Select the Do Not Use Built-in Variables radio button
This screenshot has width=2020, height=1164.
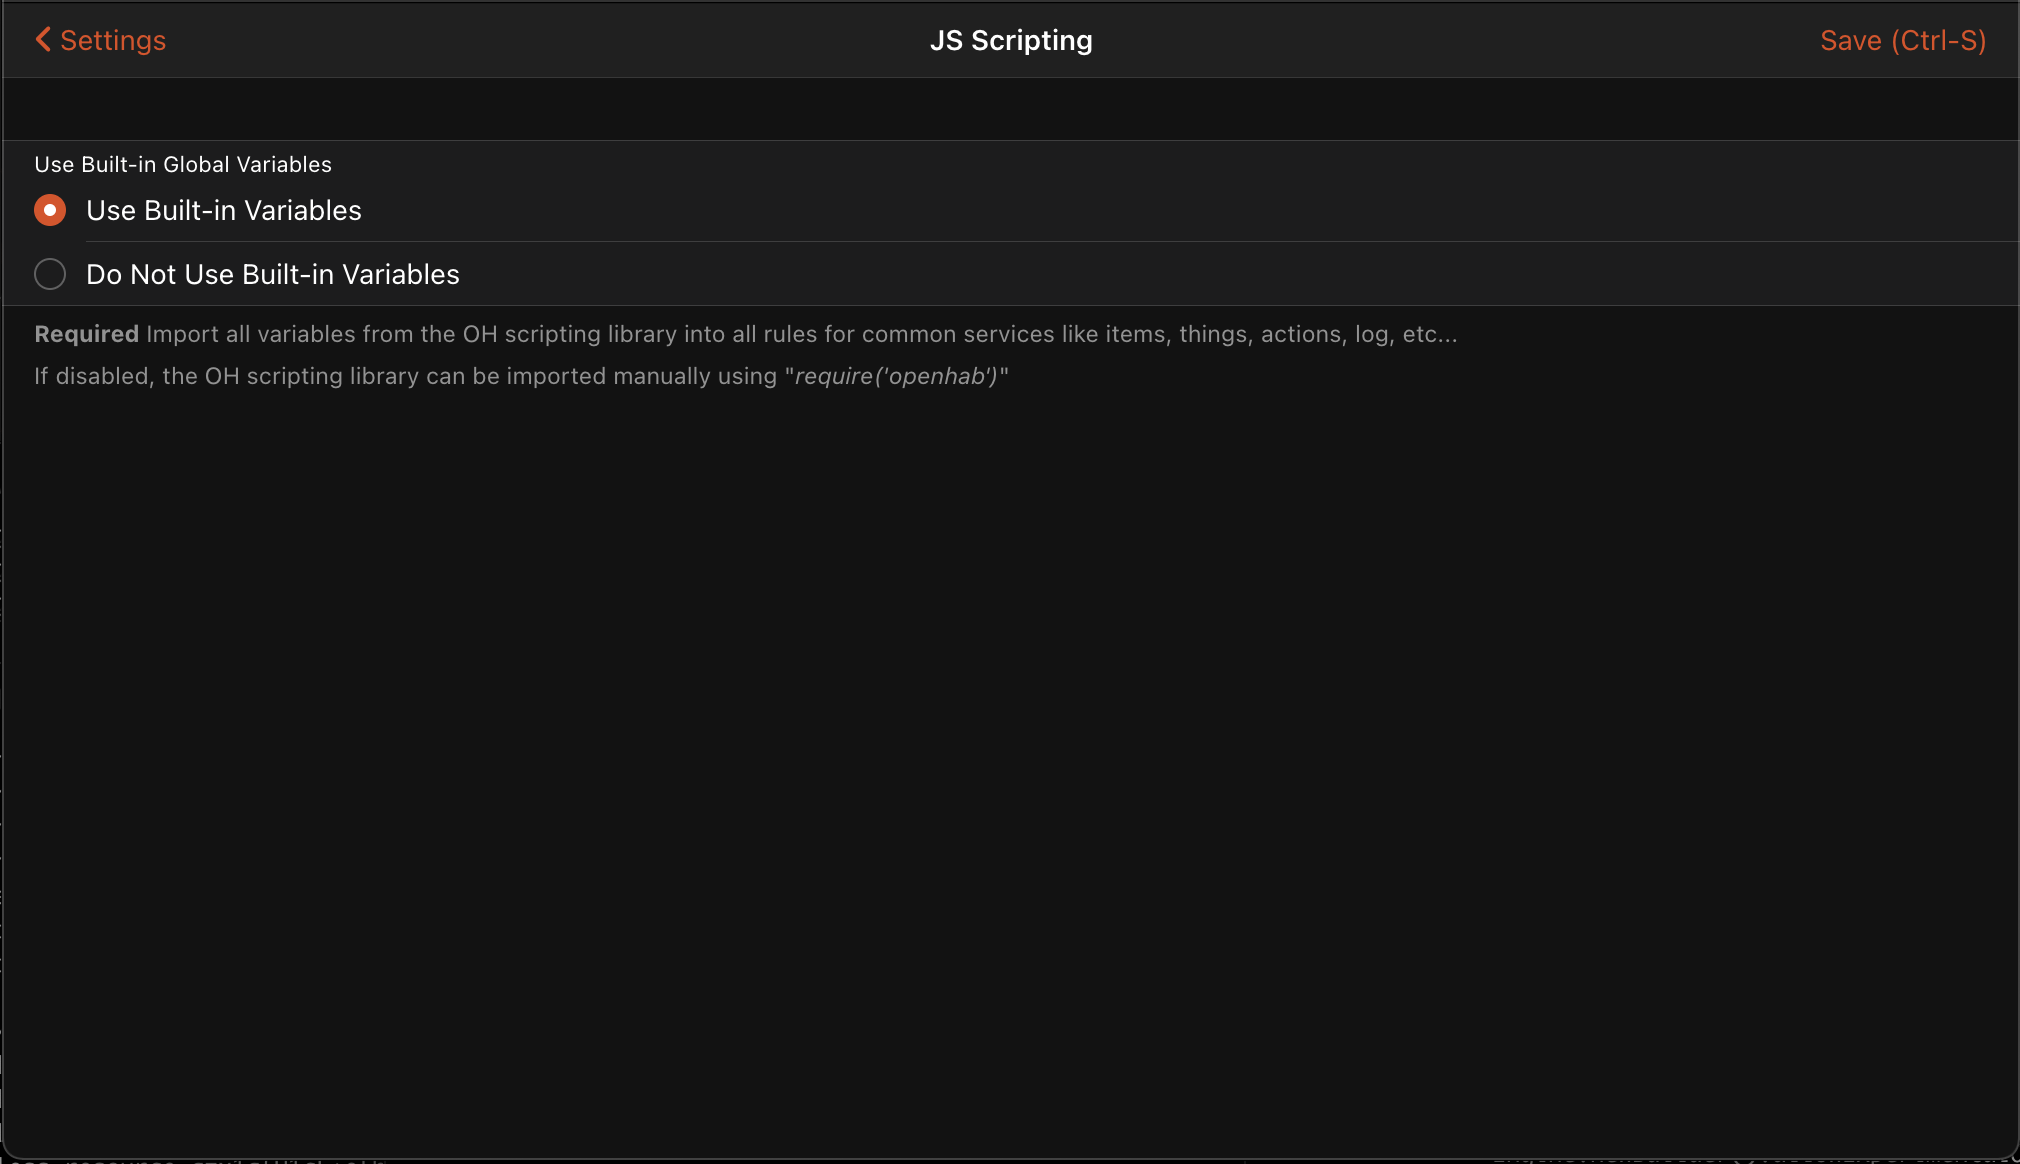pos(271,273)
